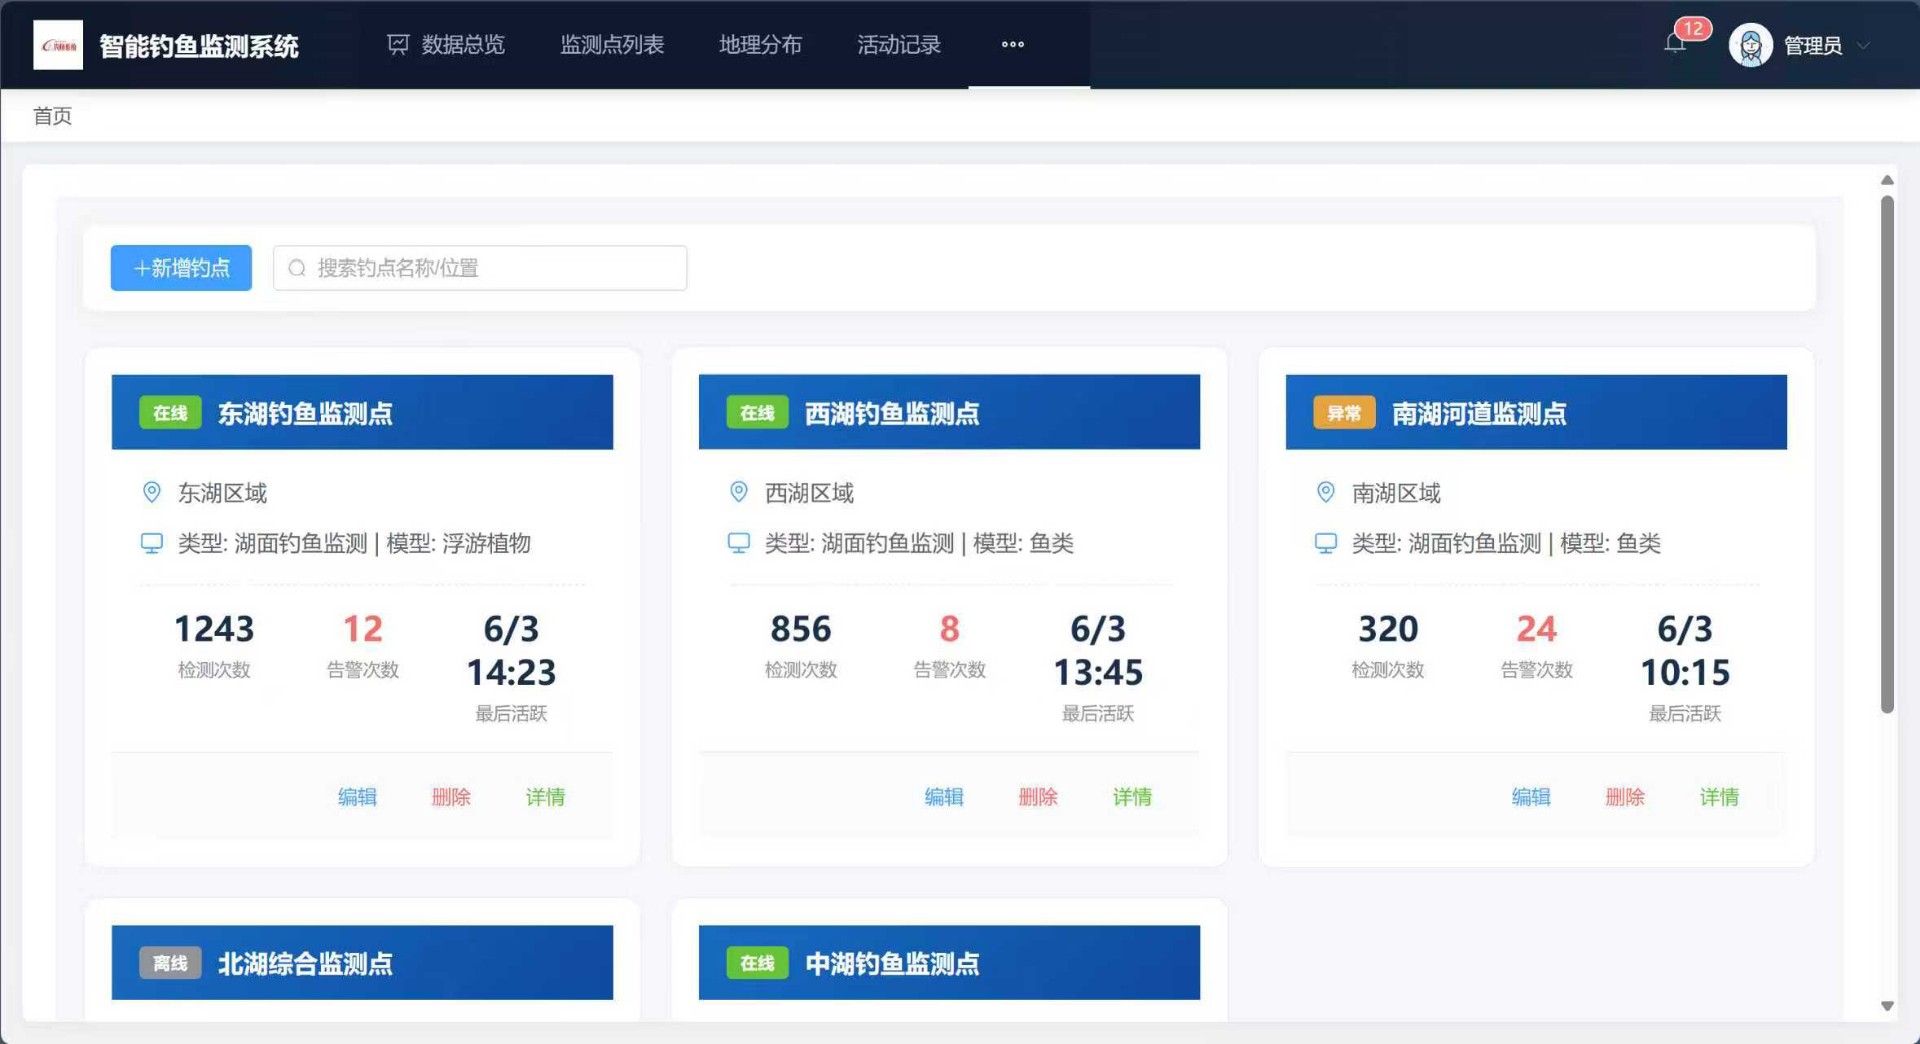Click the monitor icon in 西湖 card
Image resolution: width=1920 pixels, height=1044 pixels.
tap(738, 543)
